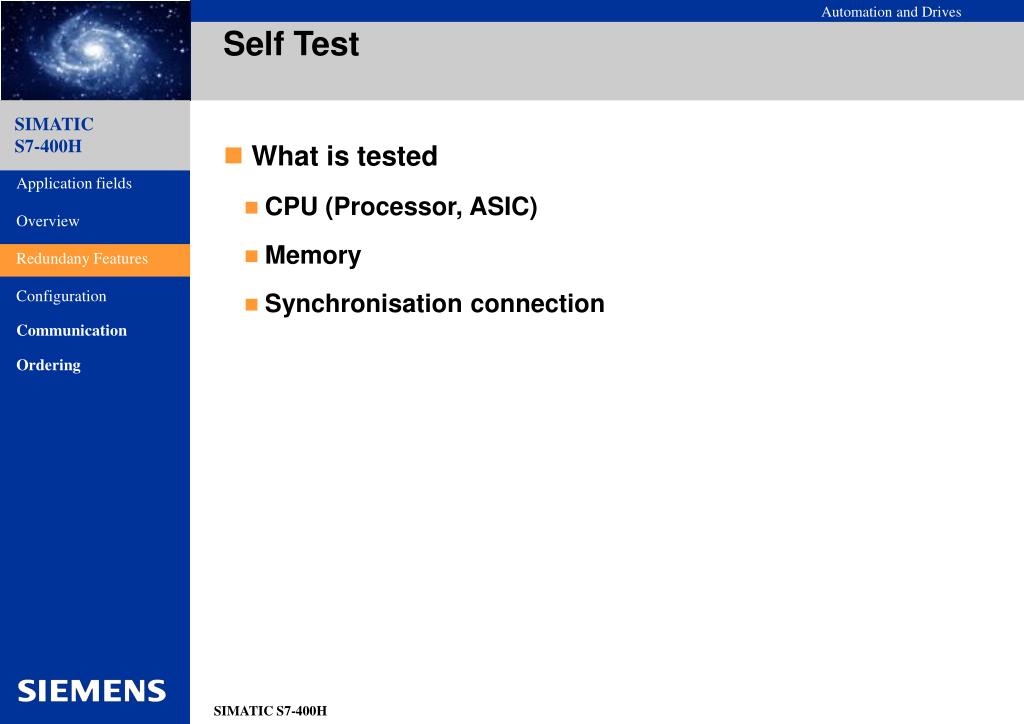Click the Synchronisation connection text
The height and width of the screenshot is (724, 1024).
point(435,304)
